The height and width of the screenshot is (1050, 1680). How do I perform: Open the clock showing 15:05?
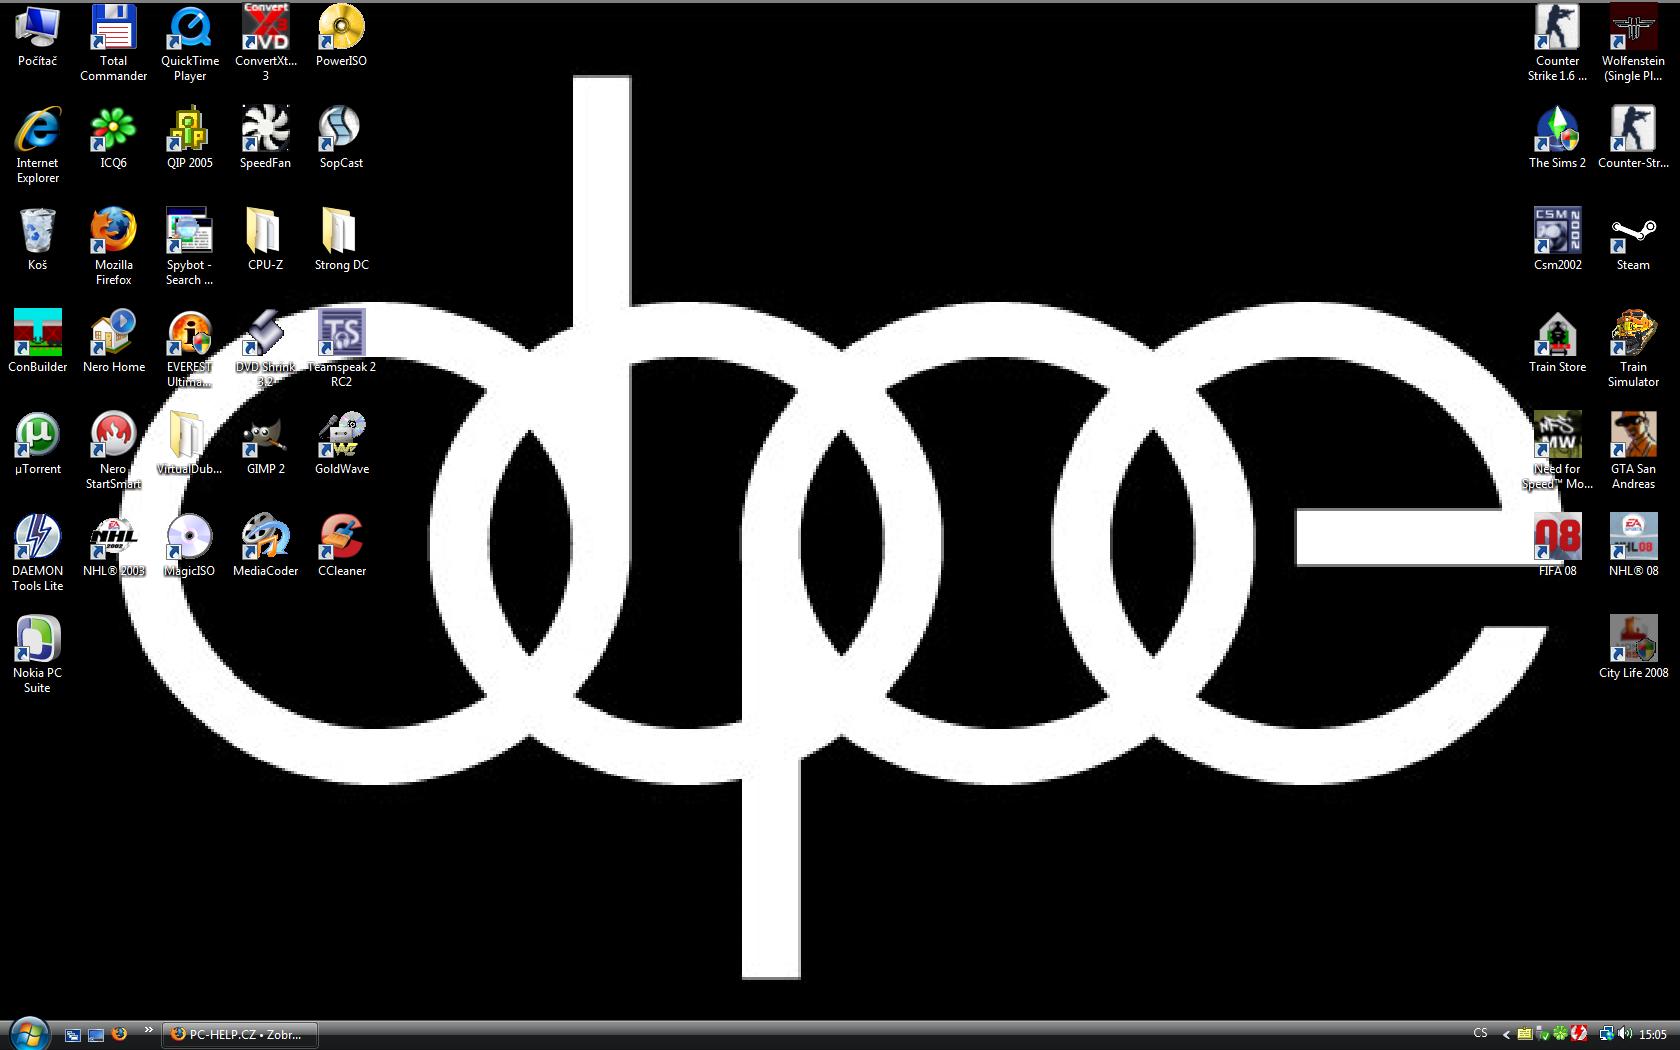(1653, 1035)
